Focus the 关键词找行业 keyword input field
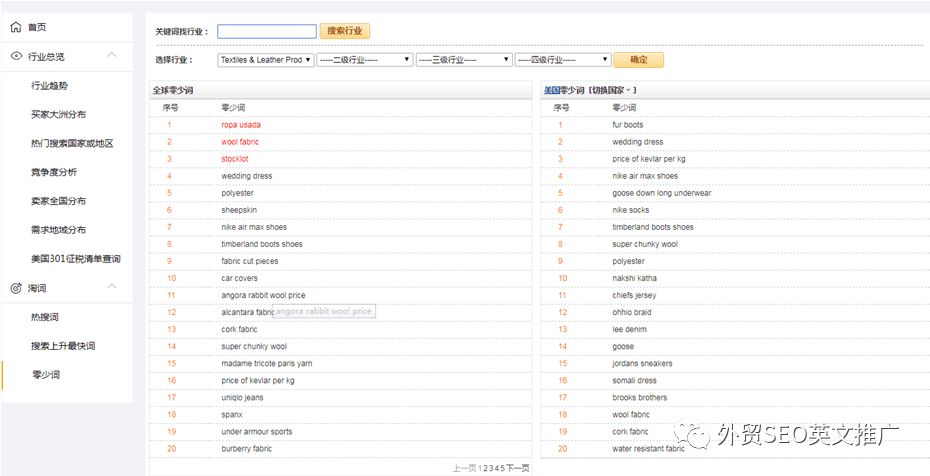The image size is (930, 476). (x=267, y=31)
